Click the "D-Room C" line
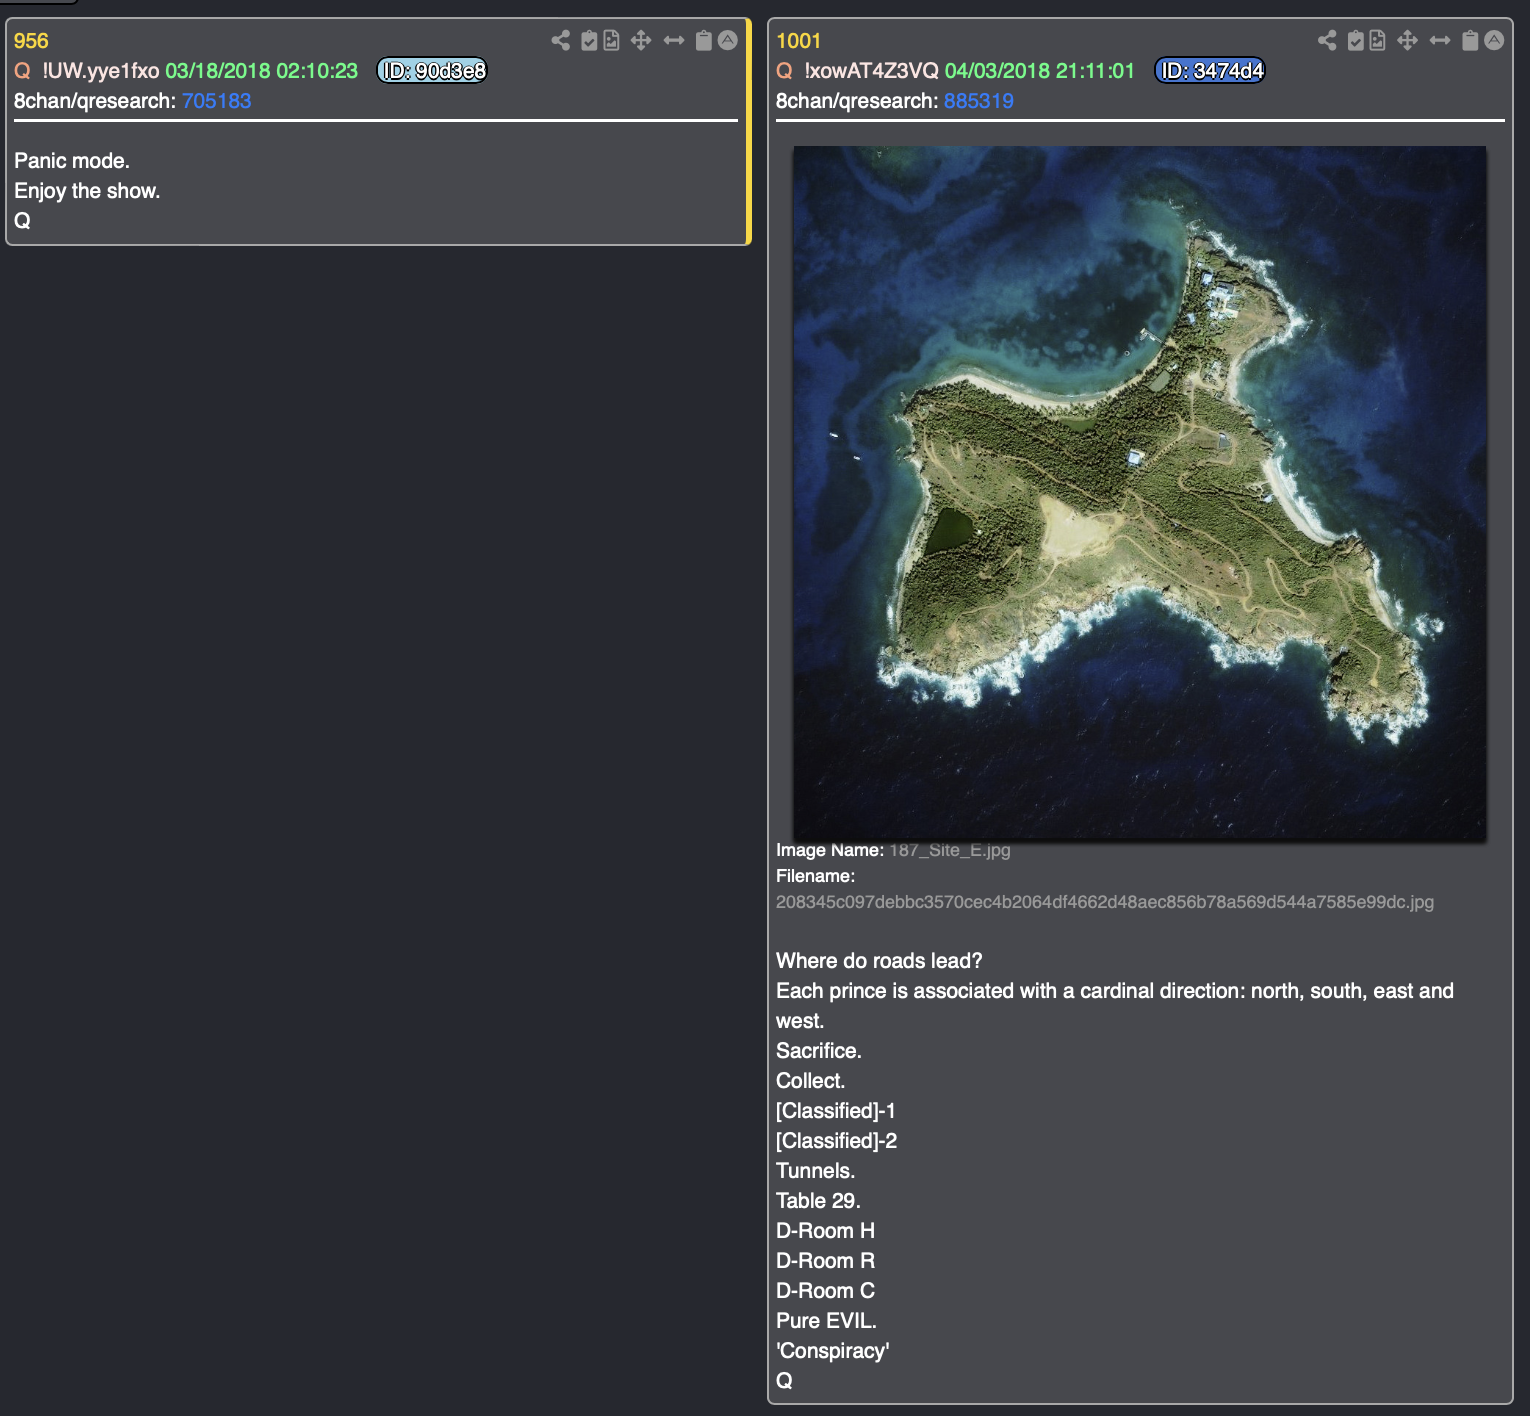This screenshot has height=1416, width=1530. 826,1291
